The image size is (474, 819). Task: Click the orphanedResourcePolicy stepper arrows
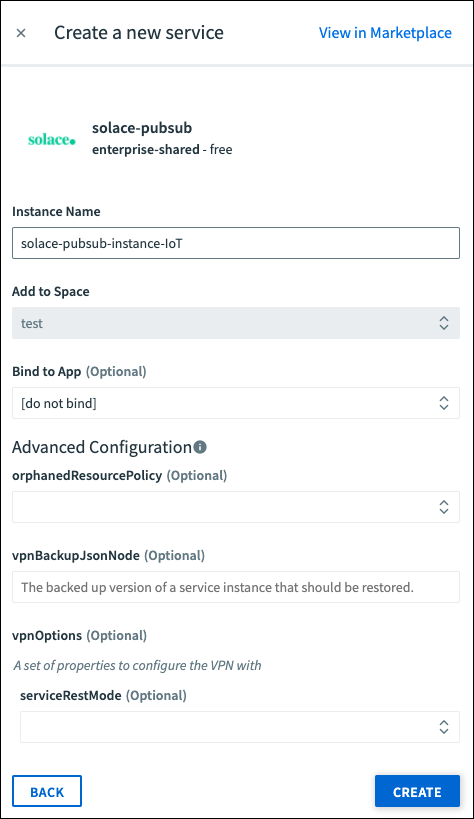[444, 507]
